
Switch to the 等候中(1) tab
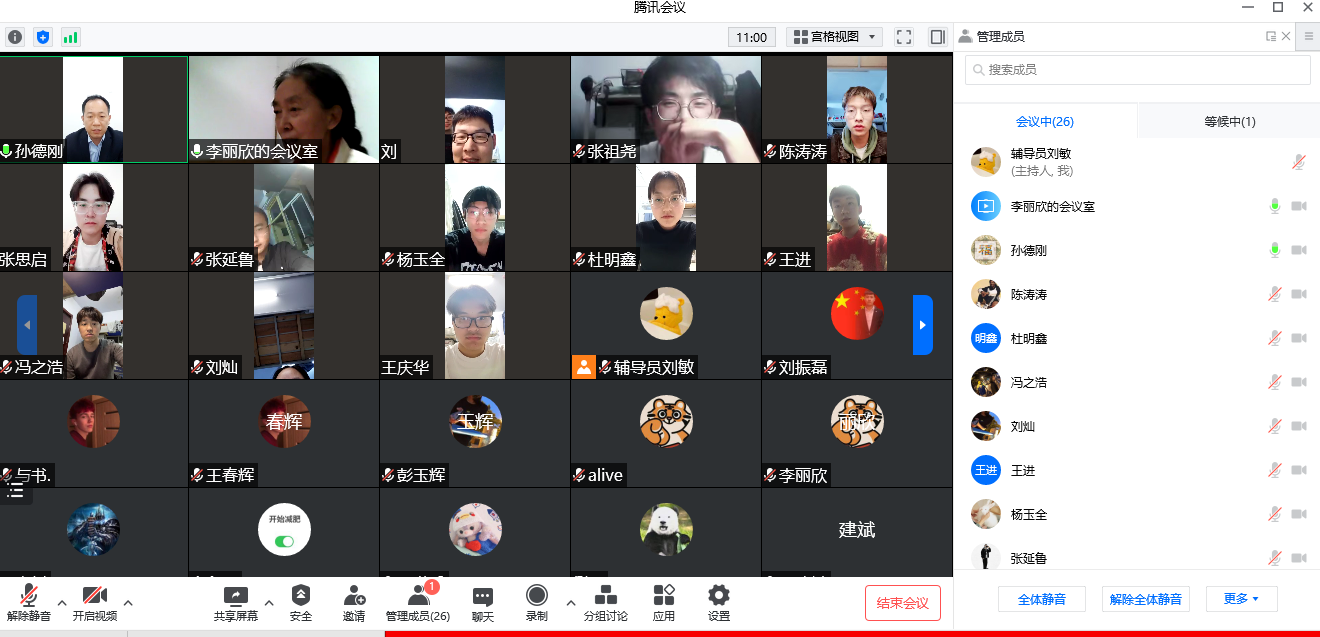(x=1229, y=122)
